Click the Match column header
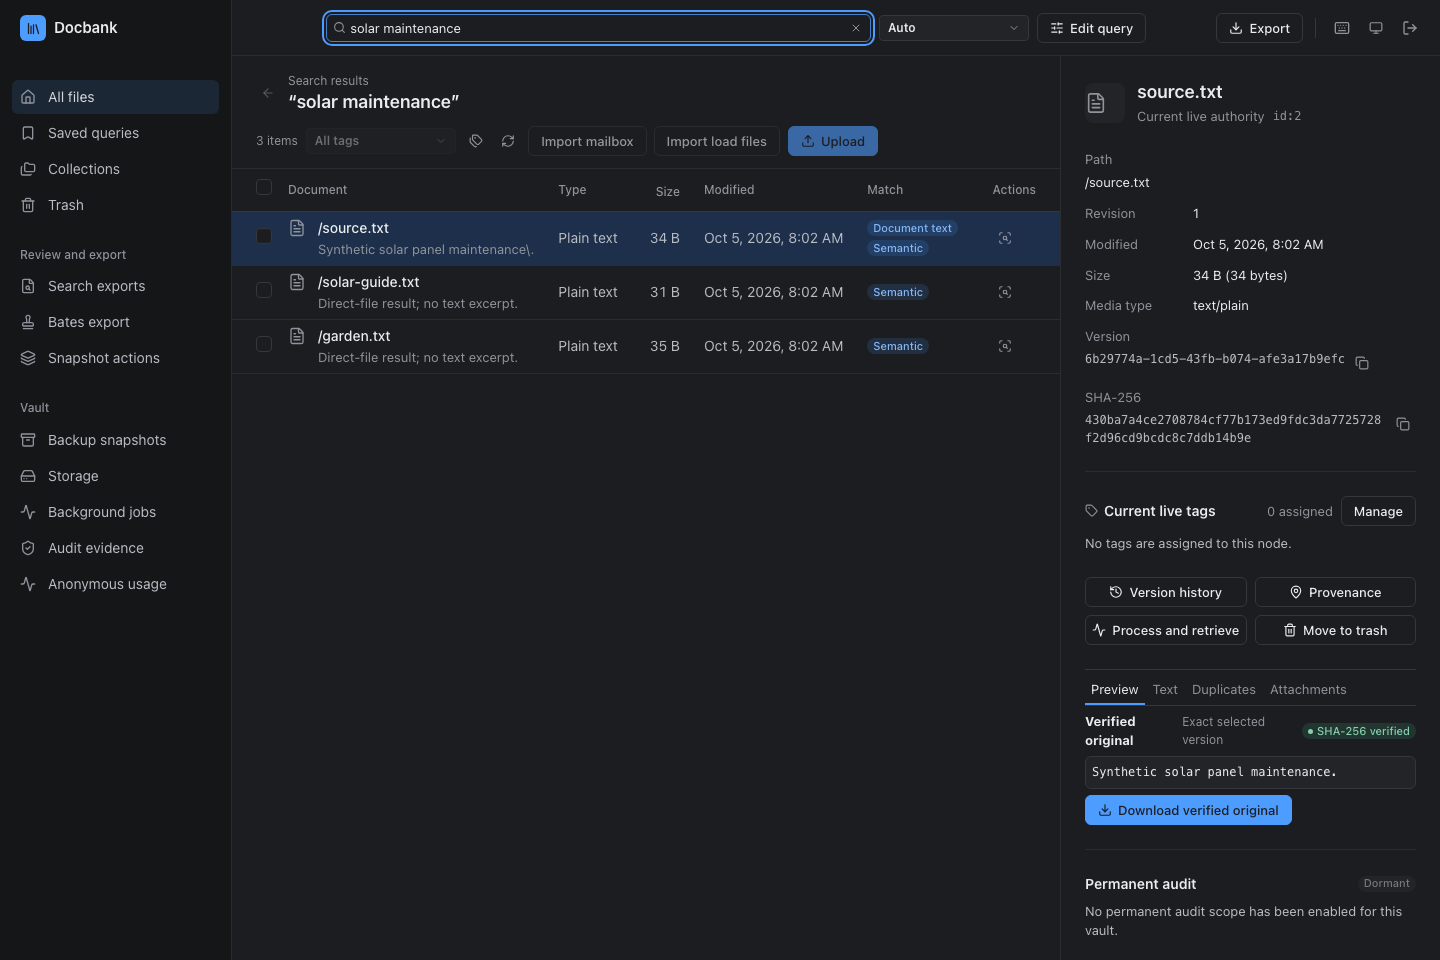This screenshot has width=1440, height=960. click(885, 190)
